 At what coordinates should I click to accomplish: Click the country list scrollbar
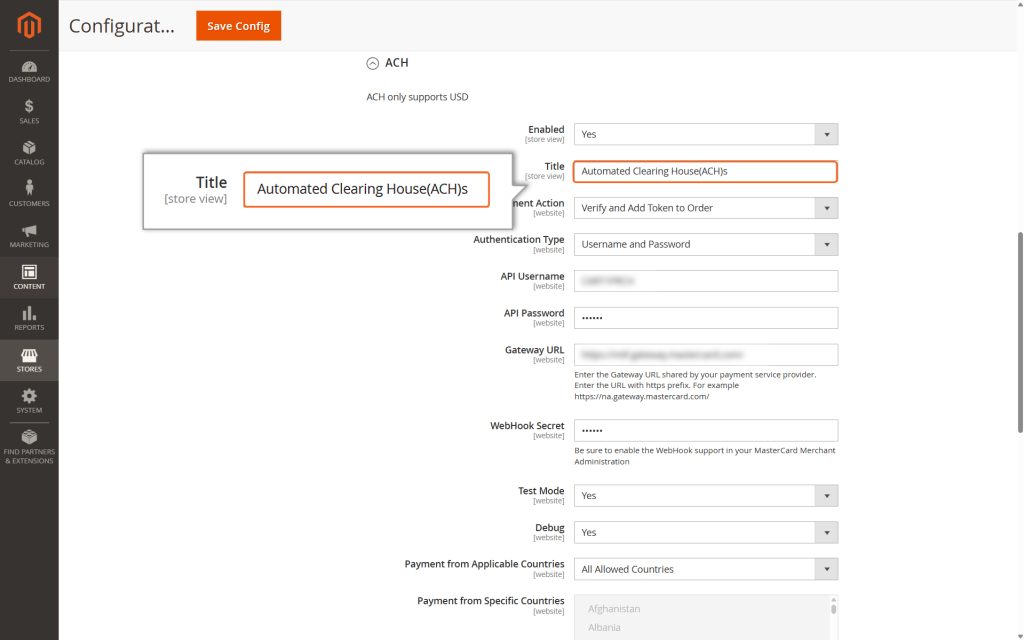[831, 610]
